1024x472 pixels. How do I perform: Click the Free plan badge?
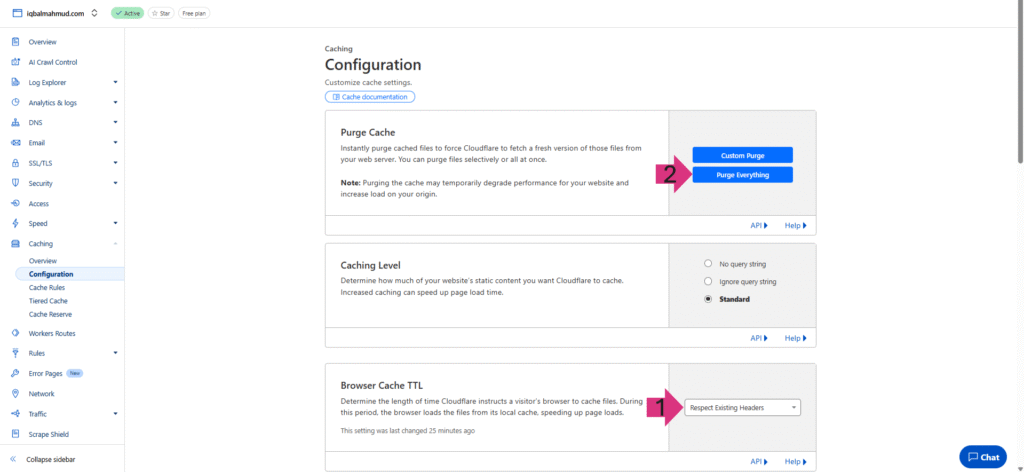[x=194, y=13]
